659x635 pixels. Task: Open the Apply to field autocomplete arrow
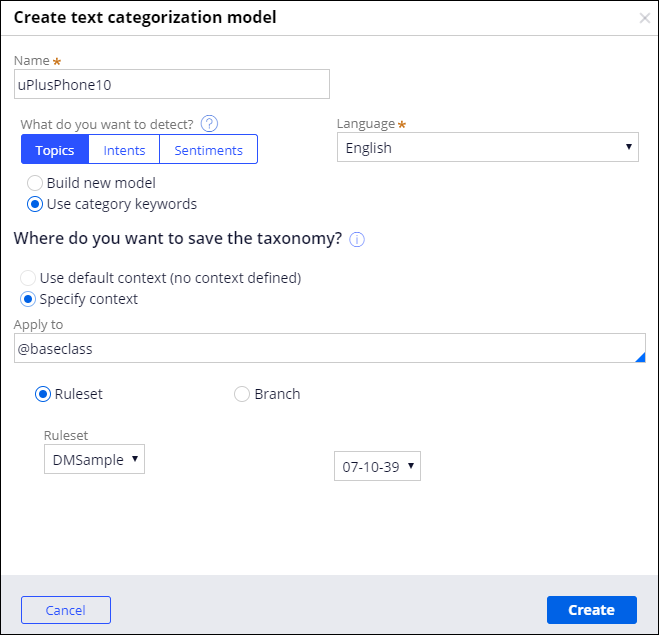tap(639, 357)
